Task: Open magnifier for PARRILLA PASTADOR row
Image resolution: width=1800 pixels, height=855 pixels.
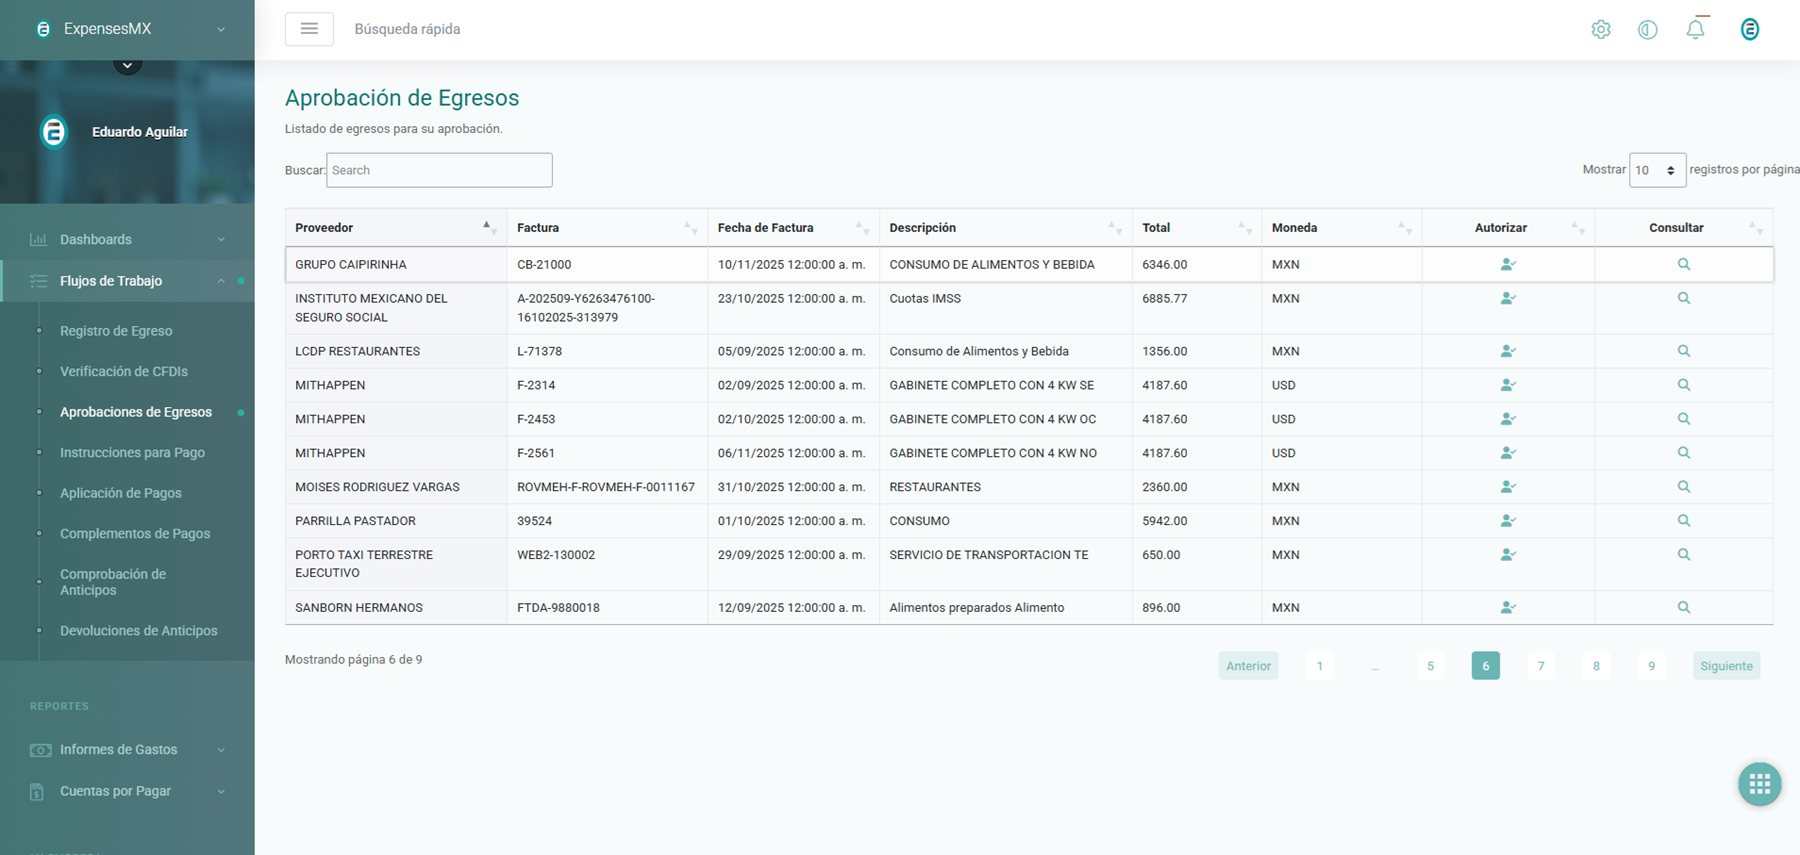Action: coord(1683,521)
